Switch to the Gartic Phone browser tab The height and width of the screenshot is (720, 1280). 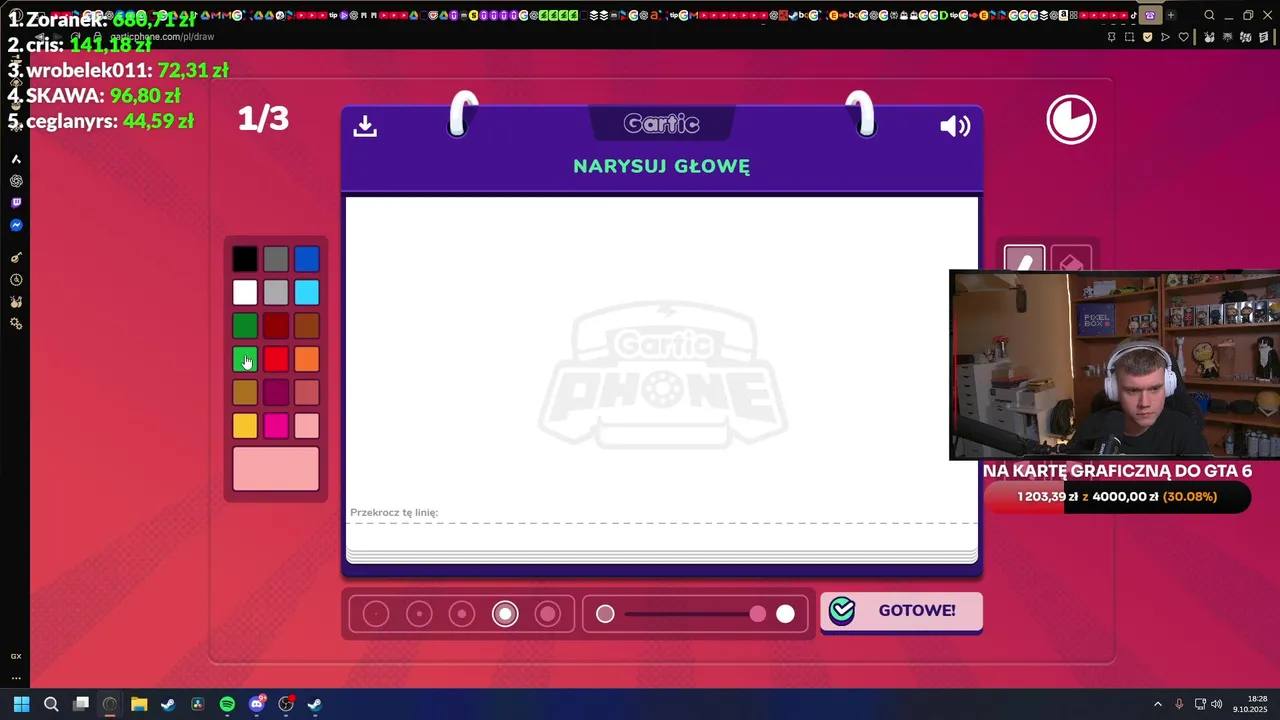click(x=1150, y=15)
